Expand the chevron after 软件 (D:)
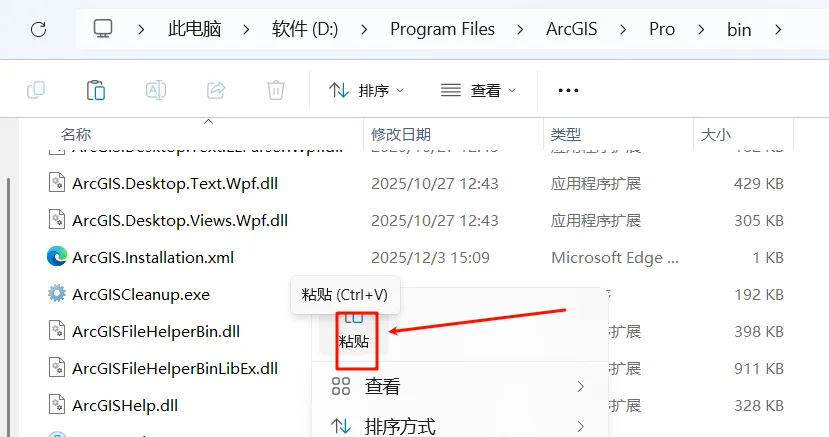829x437 pixels. point(364,30)
